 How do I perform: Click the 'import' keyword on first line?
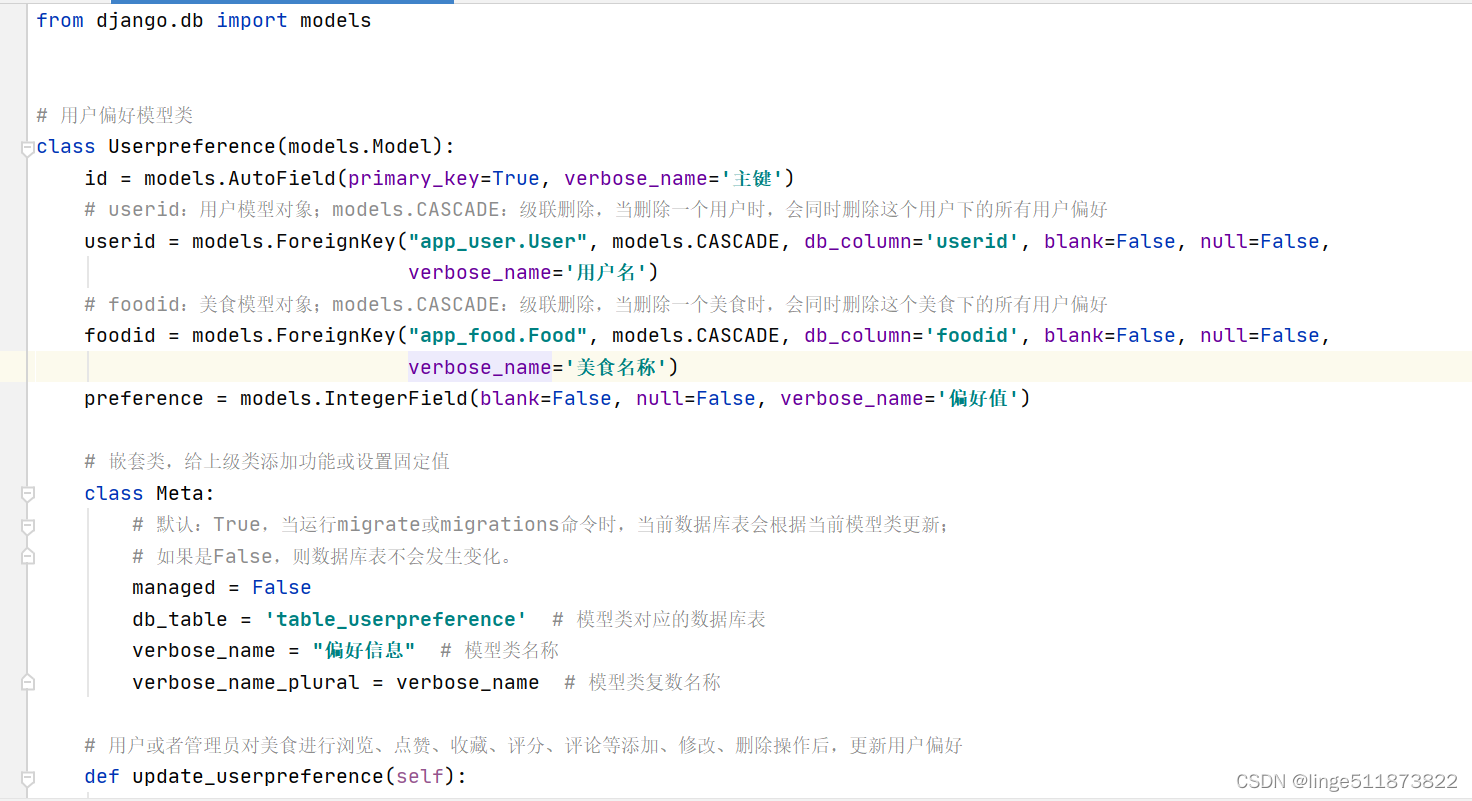point(252,20)
